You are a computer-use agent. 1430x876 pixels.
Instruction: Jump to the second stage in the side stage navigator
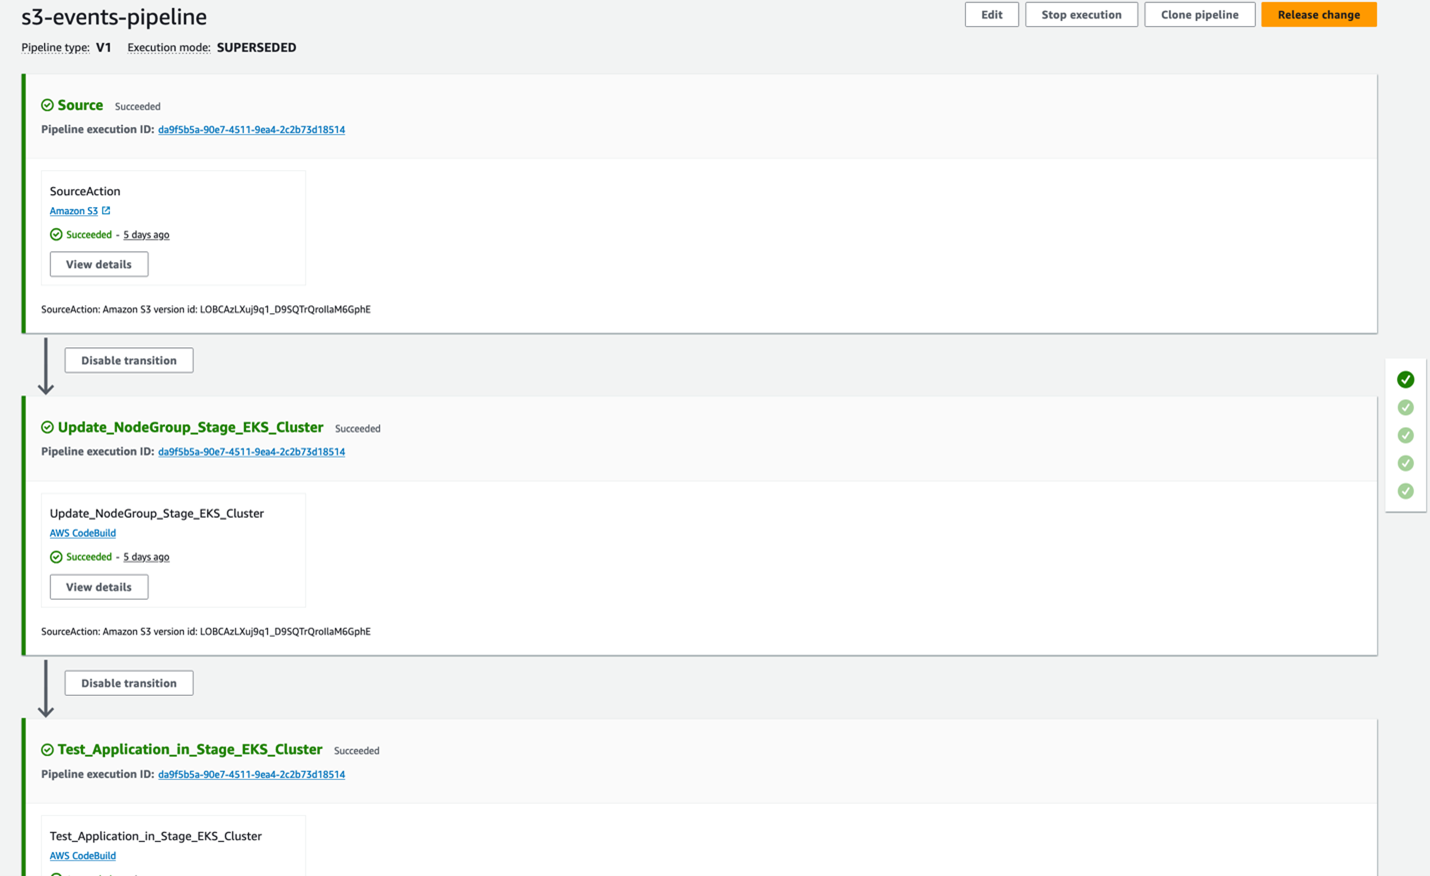1405,407
